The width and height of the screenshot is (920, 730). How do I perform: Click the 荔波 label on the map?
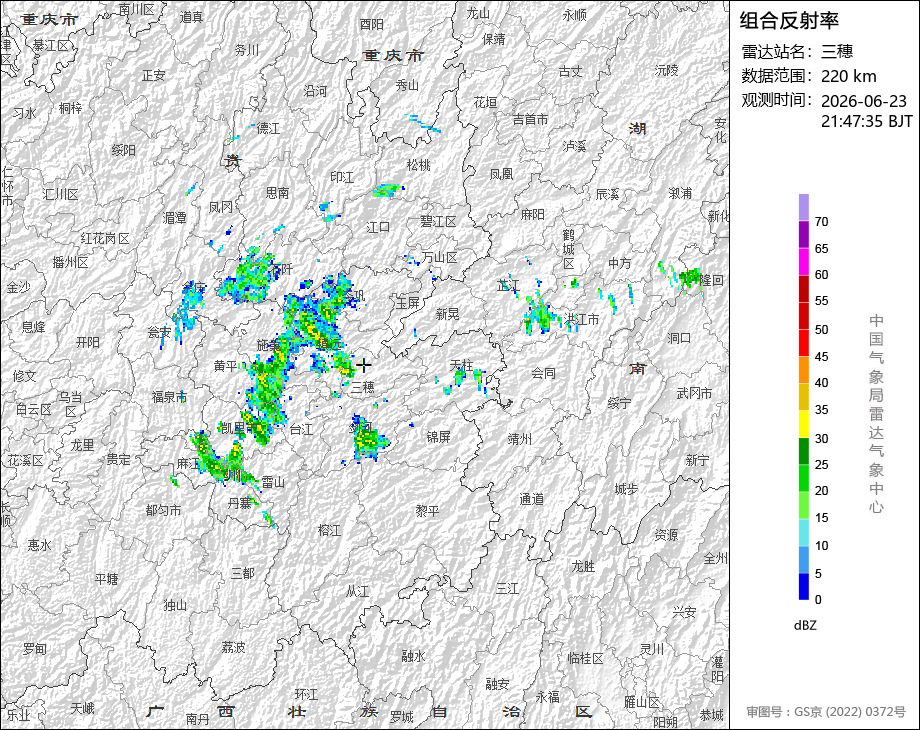pos(233,647)
